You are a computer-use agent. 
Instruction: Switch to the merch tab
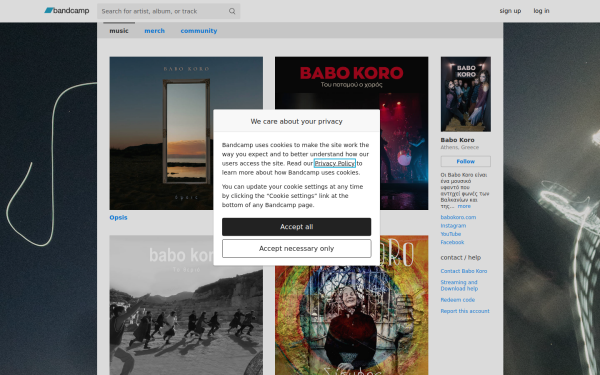coord(155,31)
